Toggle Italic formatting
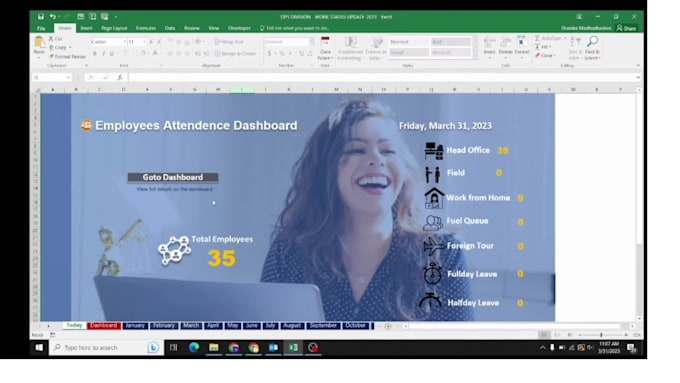The width and height of the screenshot is (680, 383). (x=103, y=54)
